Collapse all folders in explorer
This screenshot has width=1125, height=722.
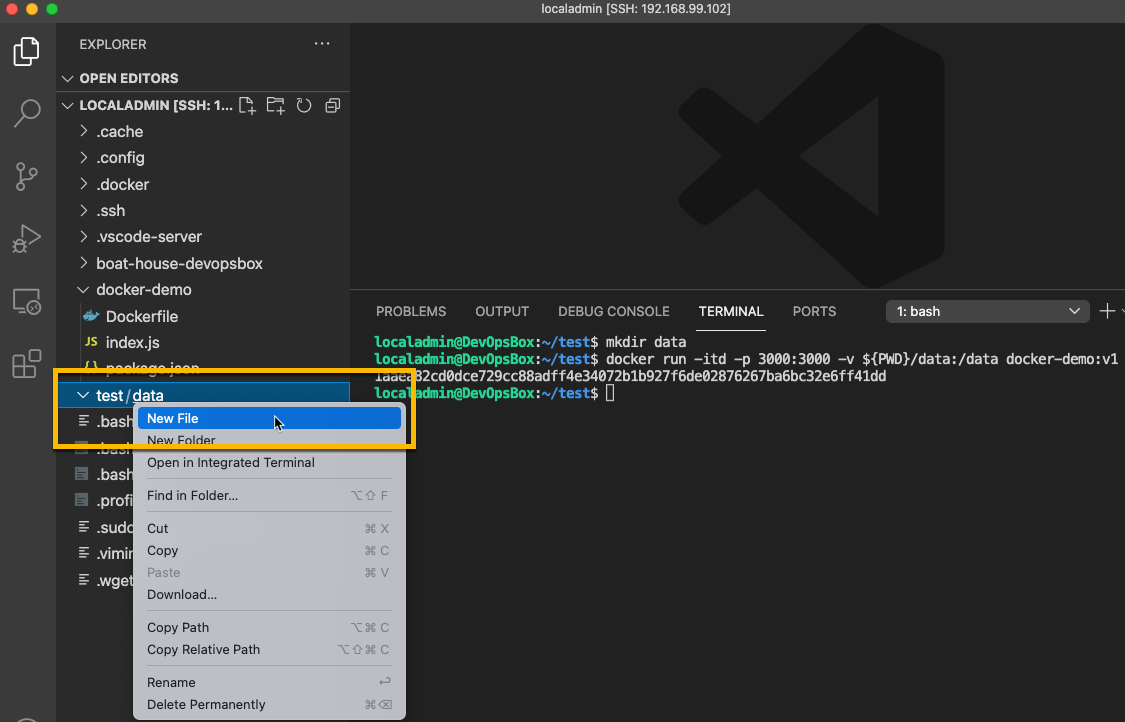tap(332, 106)
